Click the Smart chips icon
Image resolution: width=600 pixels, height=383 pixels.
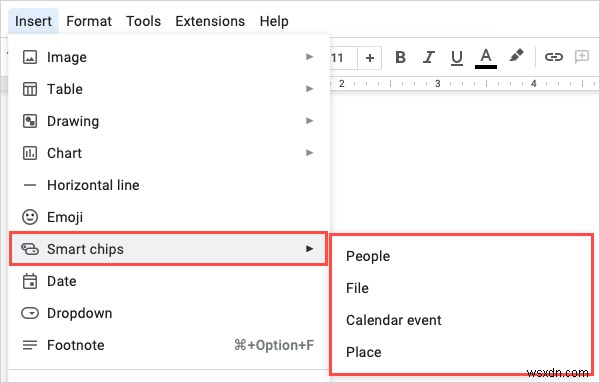(30, 249)
